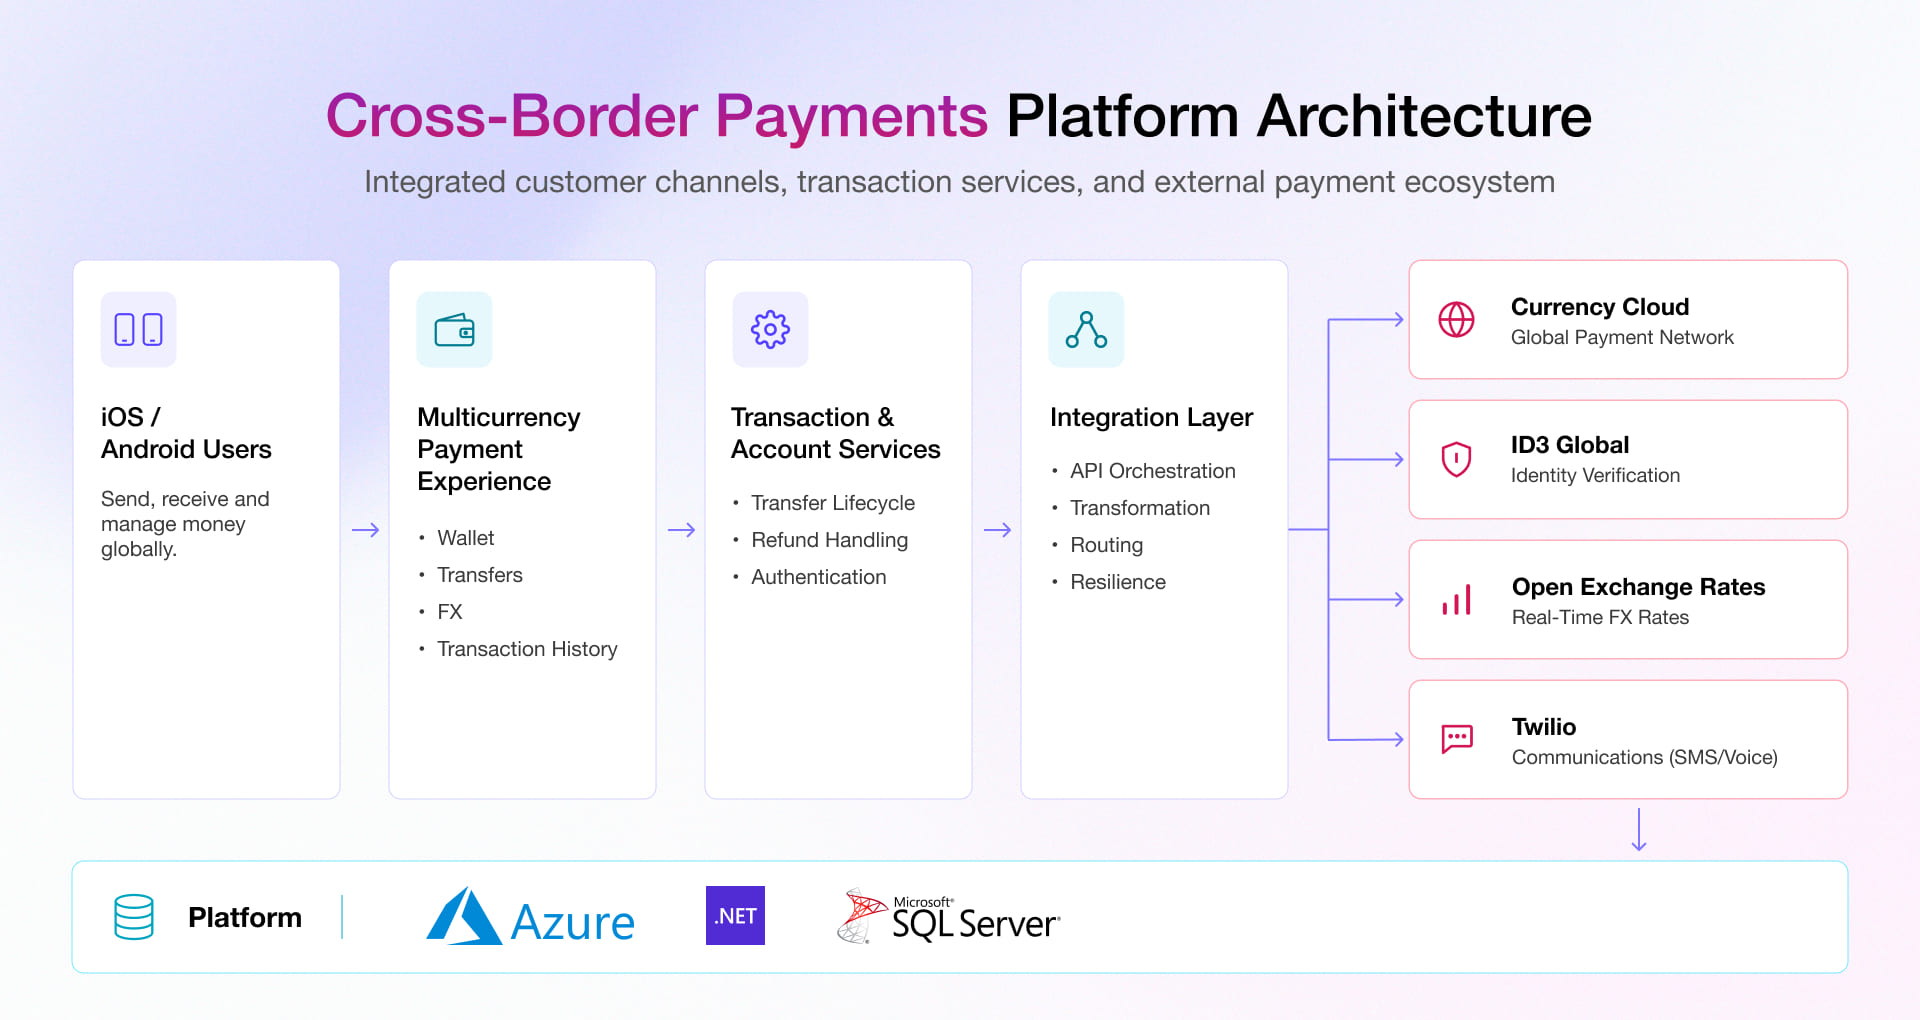Click the Twilio chat bubble icon
This screenshot has width=1920, height=1020.
point(1457,740)
